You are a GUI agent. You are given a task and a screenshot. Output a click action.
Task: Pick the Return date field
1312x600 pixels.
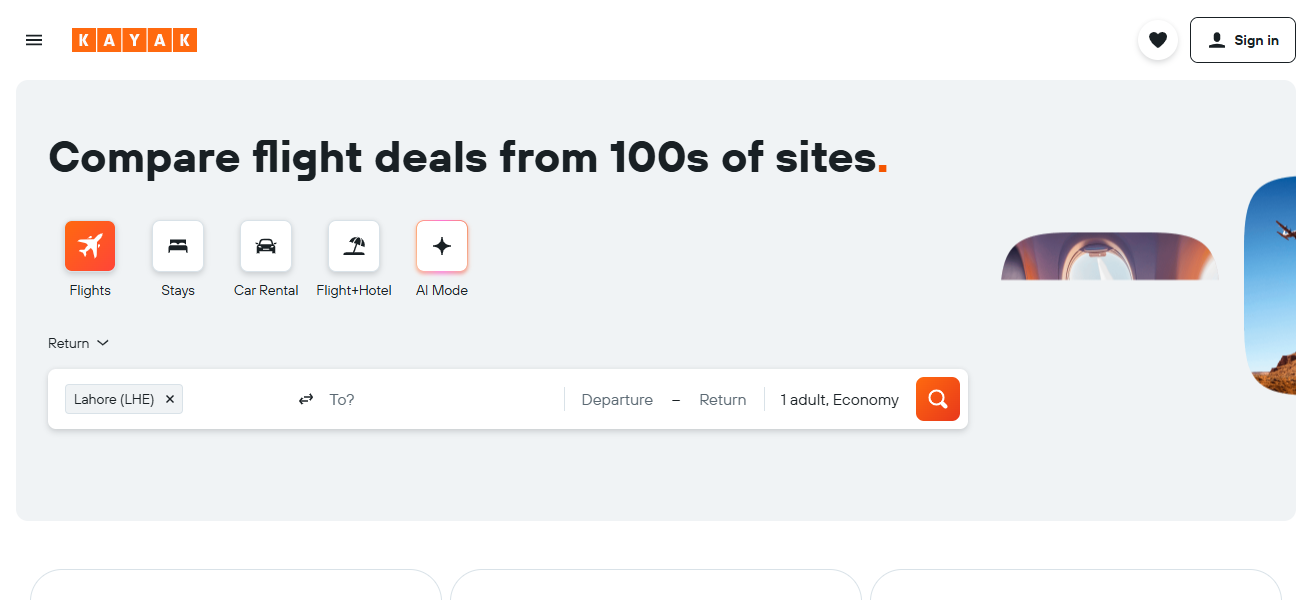[x=722, y=400]
